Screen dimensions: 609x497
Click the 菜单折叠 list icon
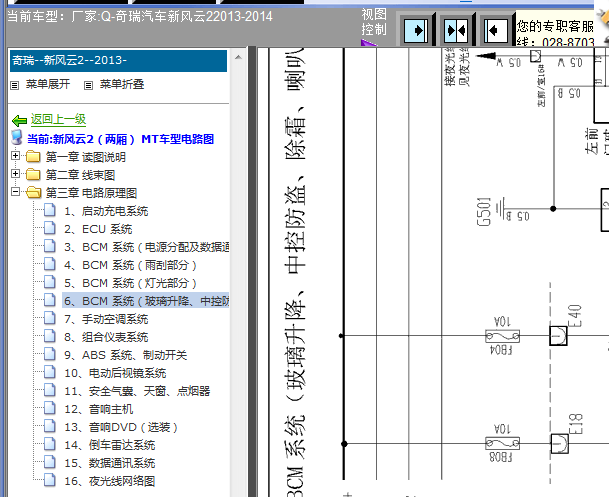89,85
